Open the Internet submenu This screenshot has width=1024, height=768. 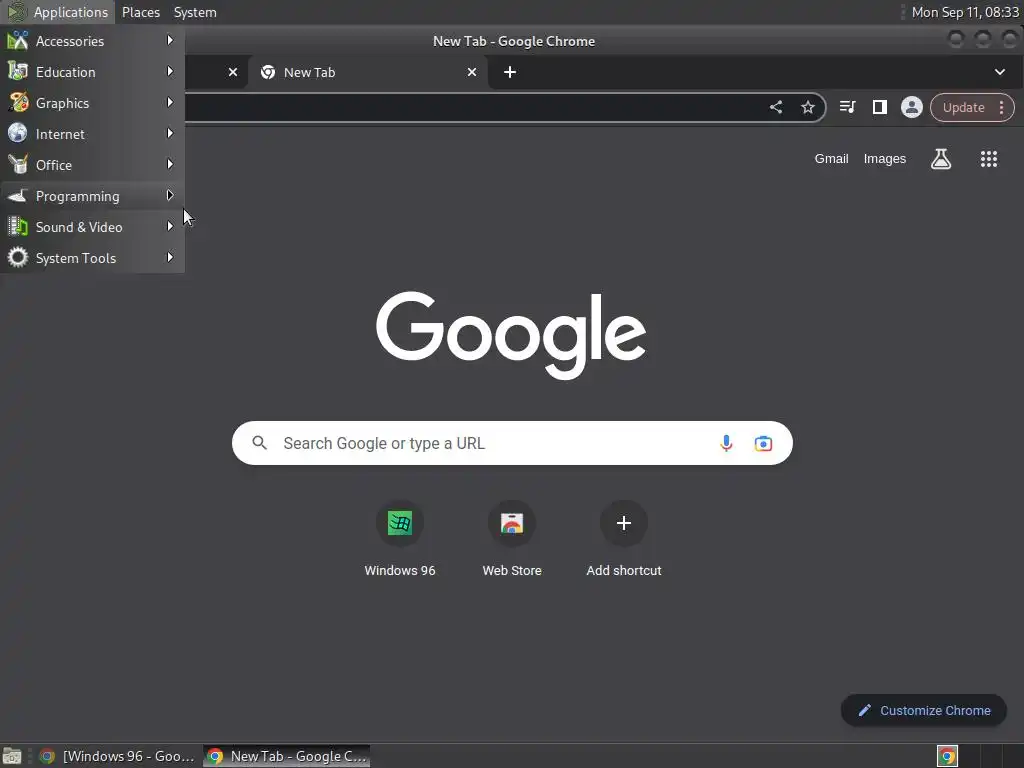click(92, 134)
